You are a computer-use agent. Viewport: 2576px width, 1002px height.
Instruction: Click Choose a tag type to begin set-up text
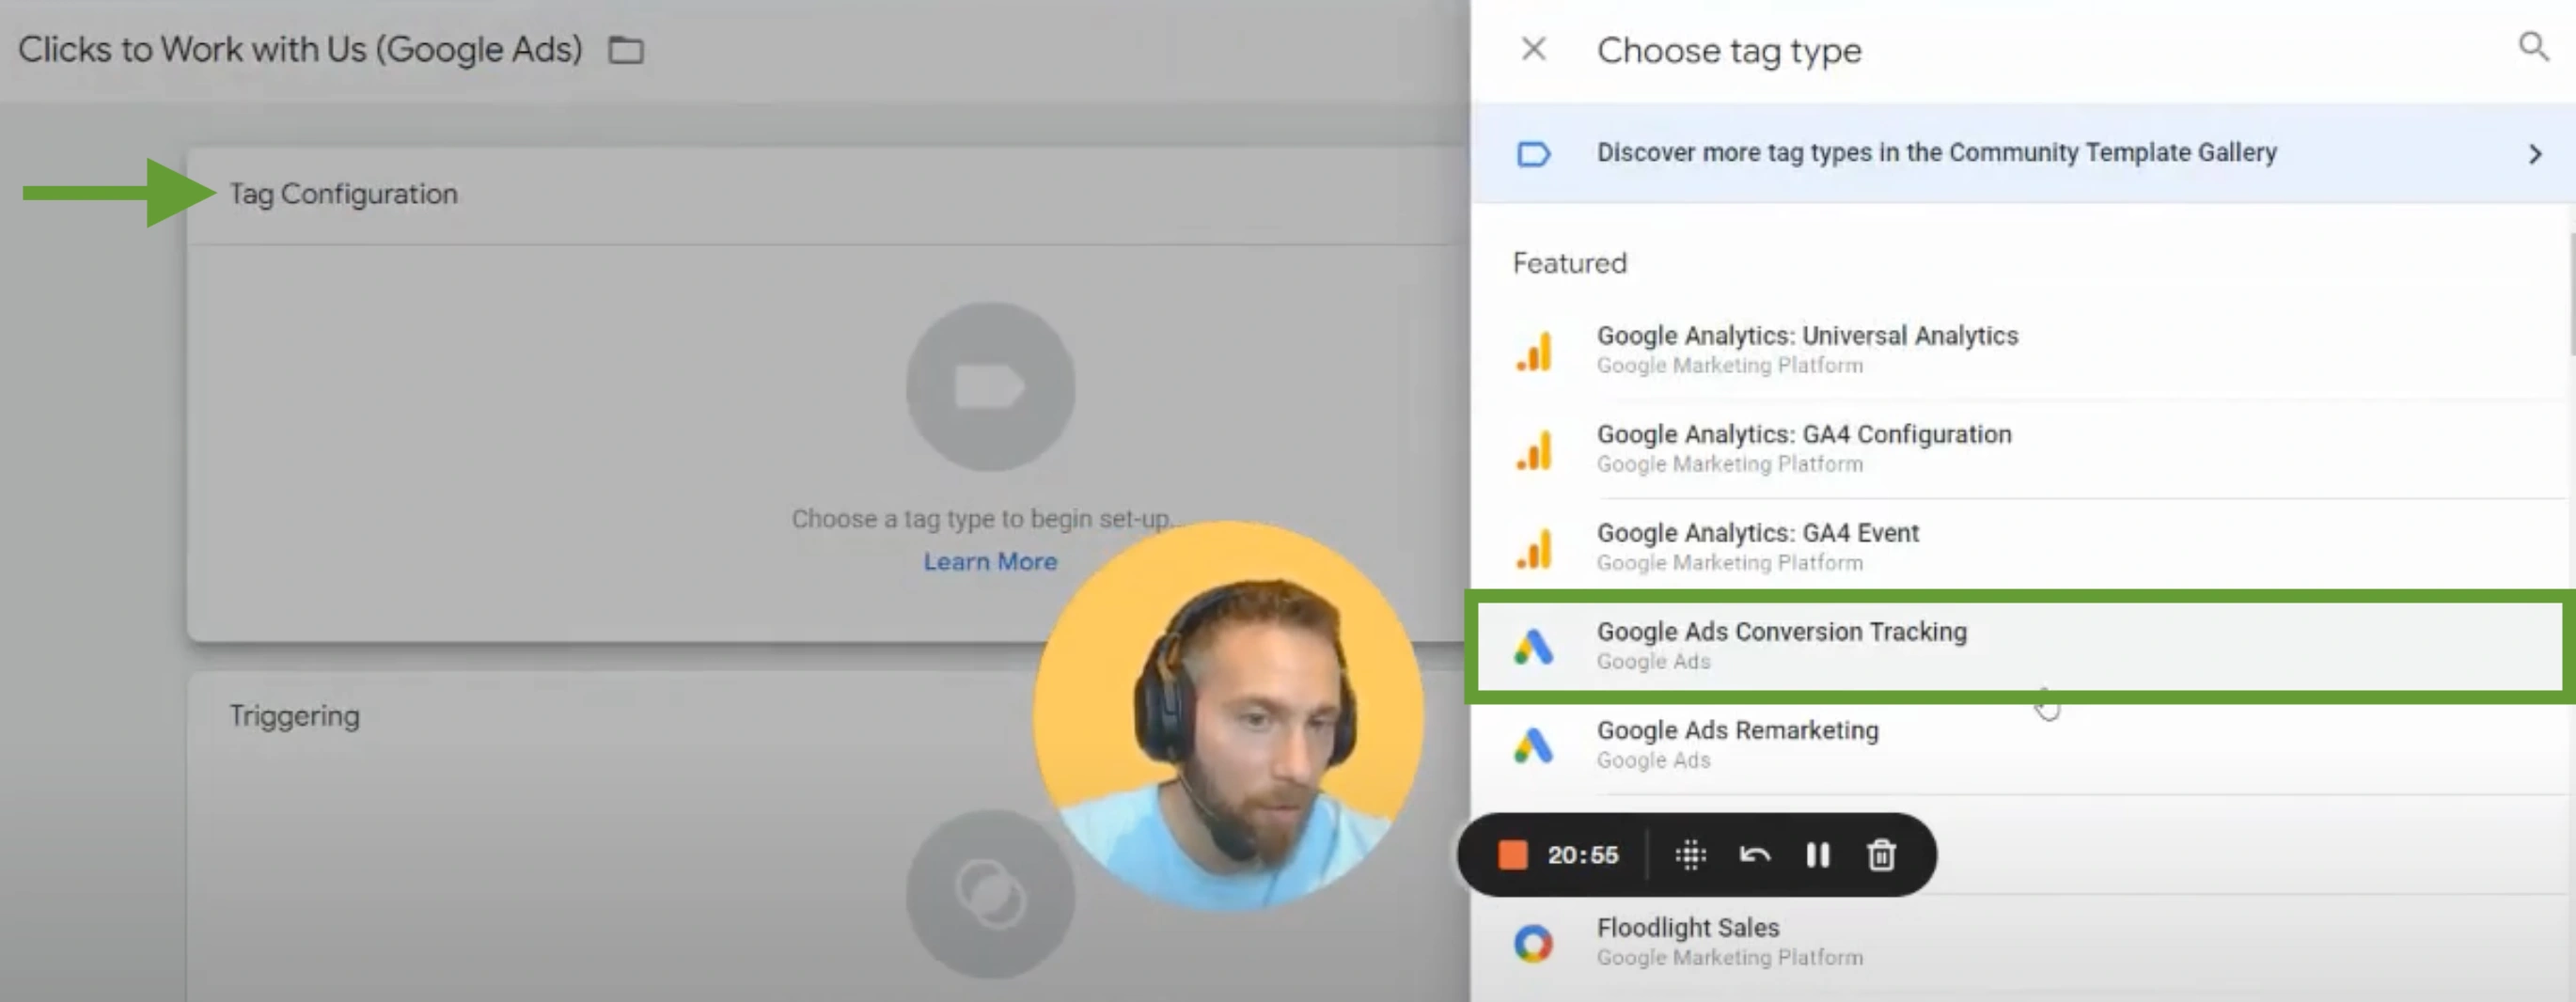coord(983,519)
